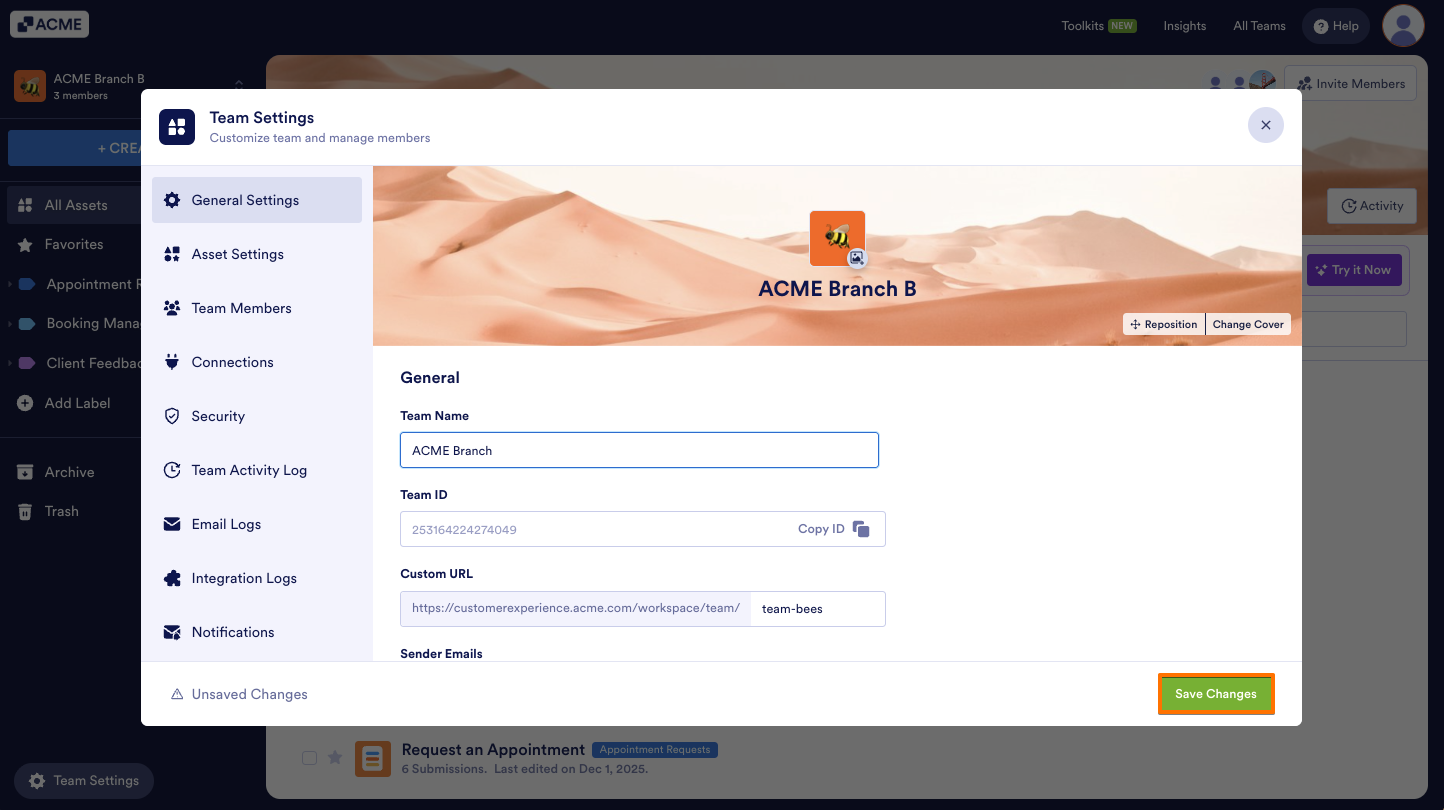Click the Team Name input field
This screenshot has width=1444, height=810.
(x=639, y=450)
